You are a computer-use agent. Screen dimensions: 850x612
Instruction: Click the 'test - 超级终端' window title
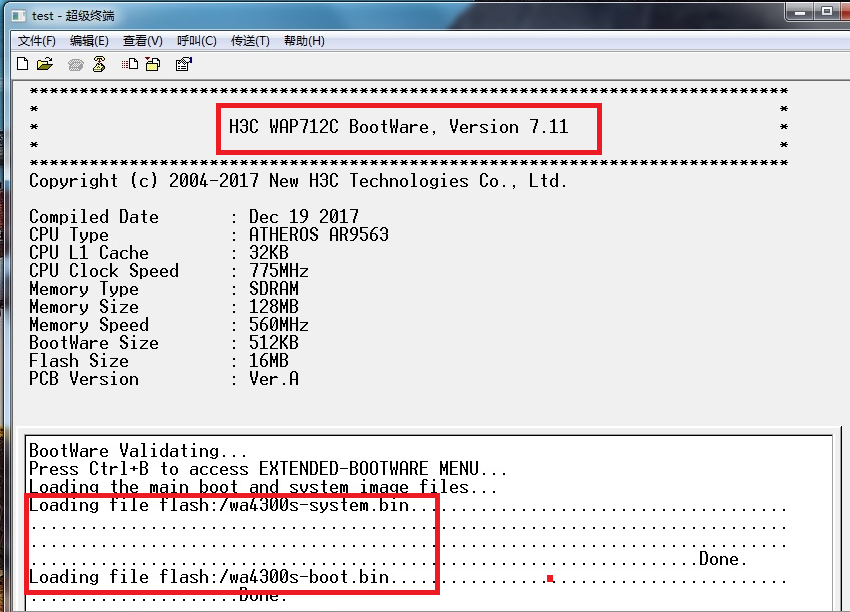[x=73, y=16]
